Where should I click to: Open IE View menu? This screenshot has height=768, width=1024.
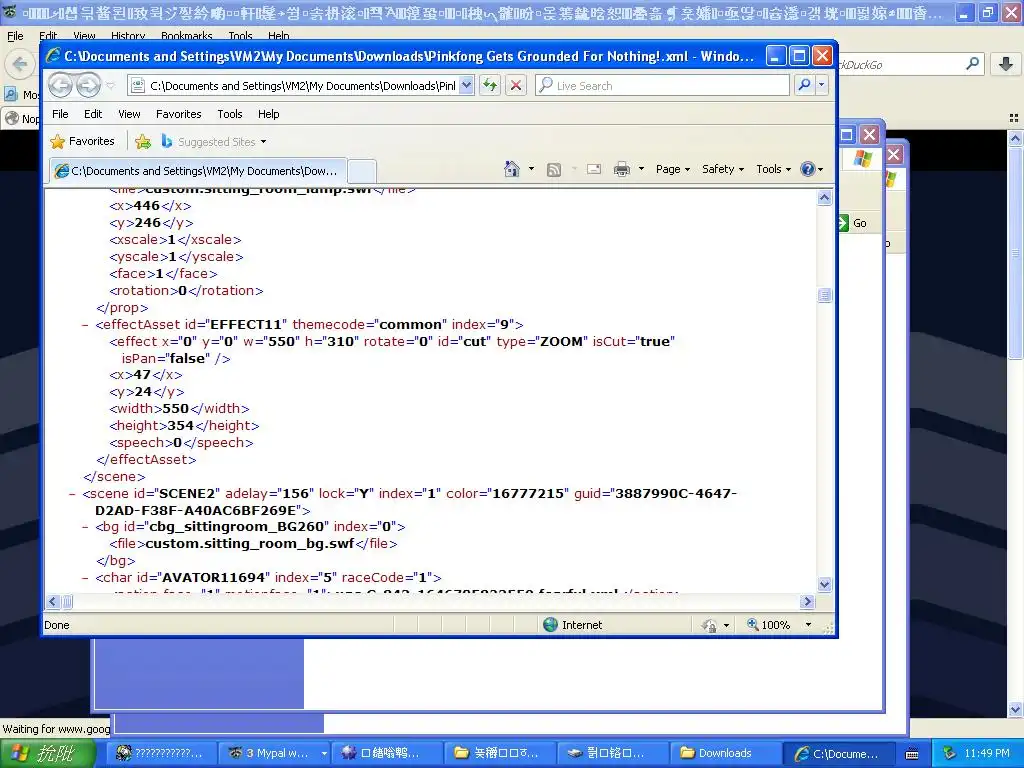point(129,114)
